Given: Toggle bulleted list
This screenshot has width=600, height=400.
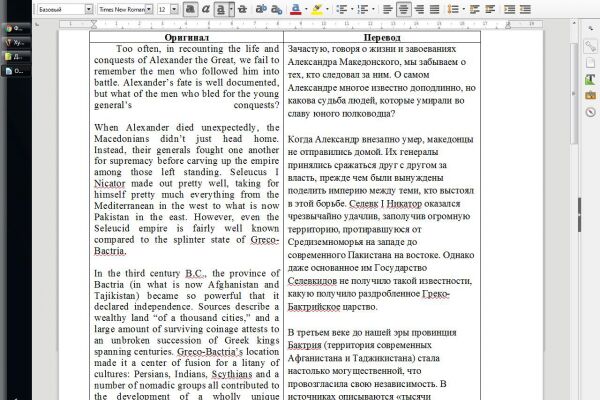Looking at the screenshot, I should [342, 9].
